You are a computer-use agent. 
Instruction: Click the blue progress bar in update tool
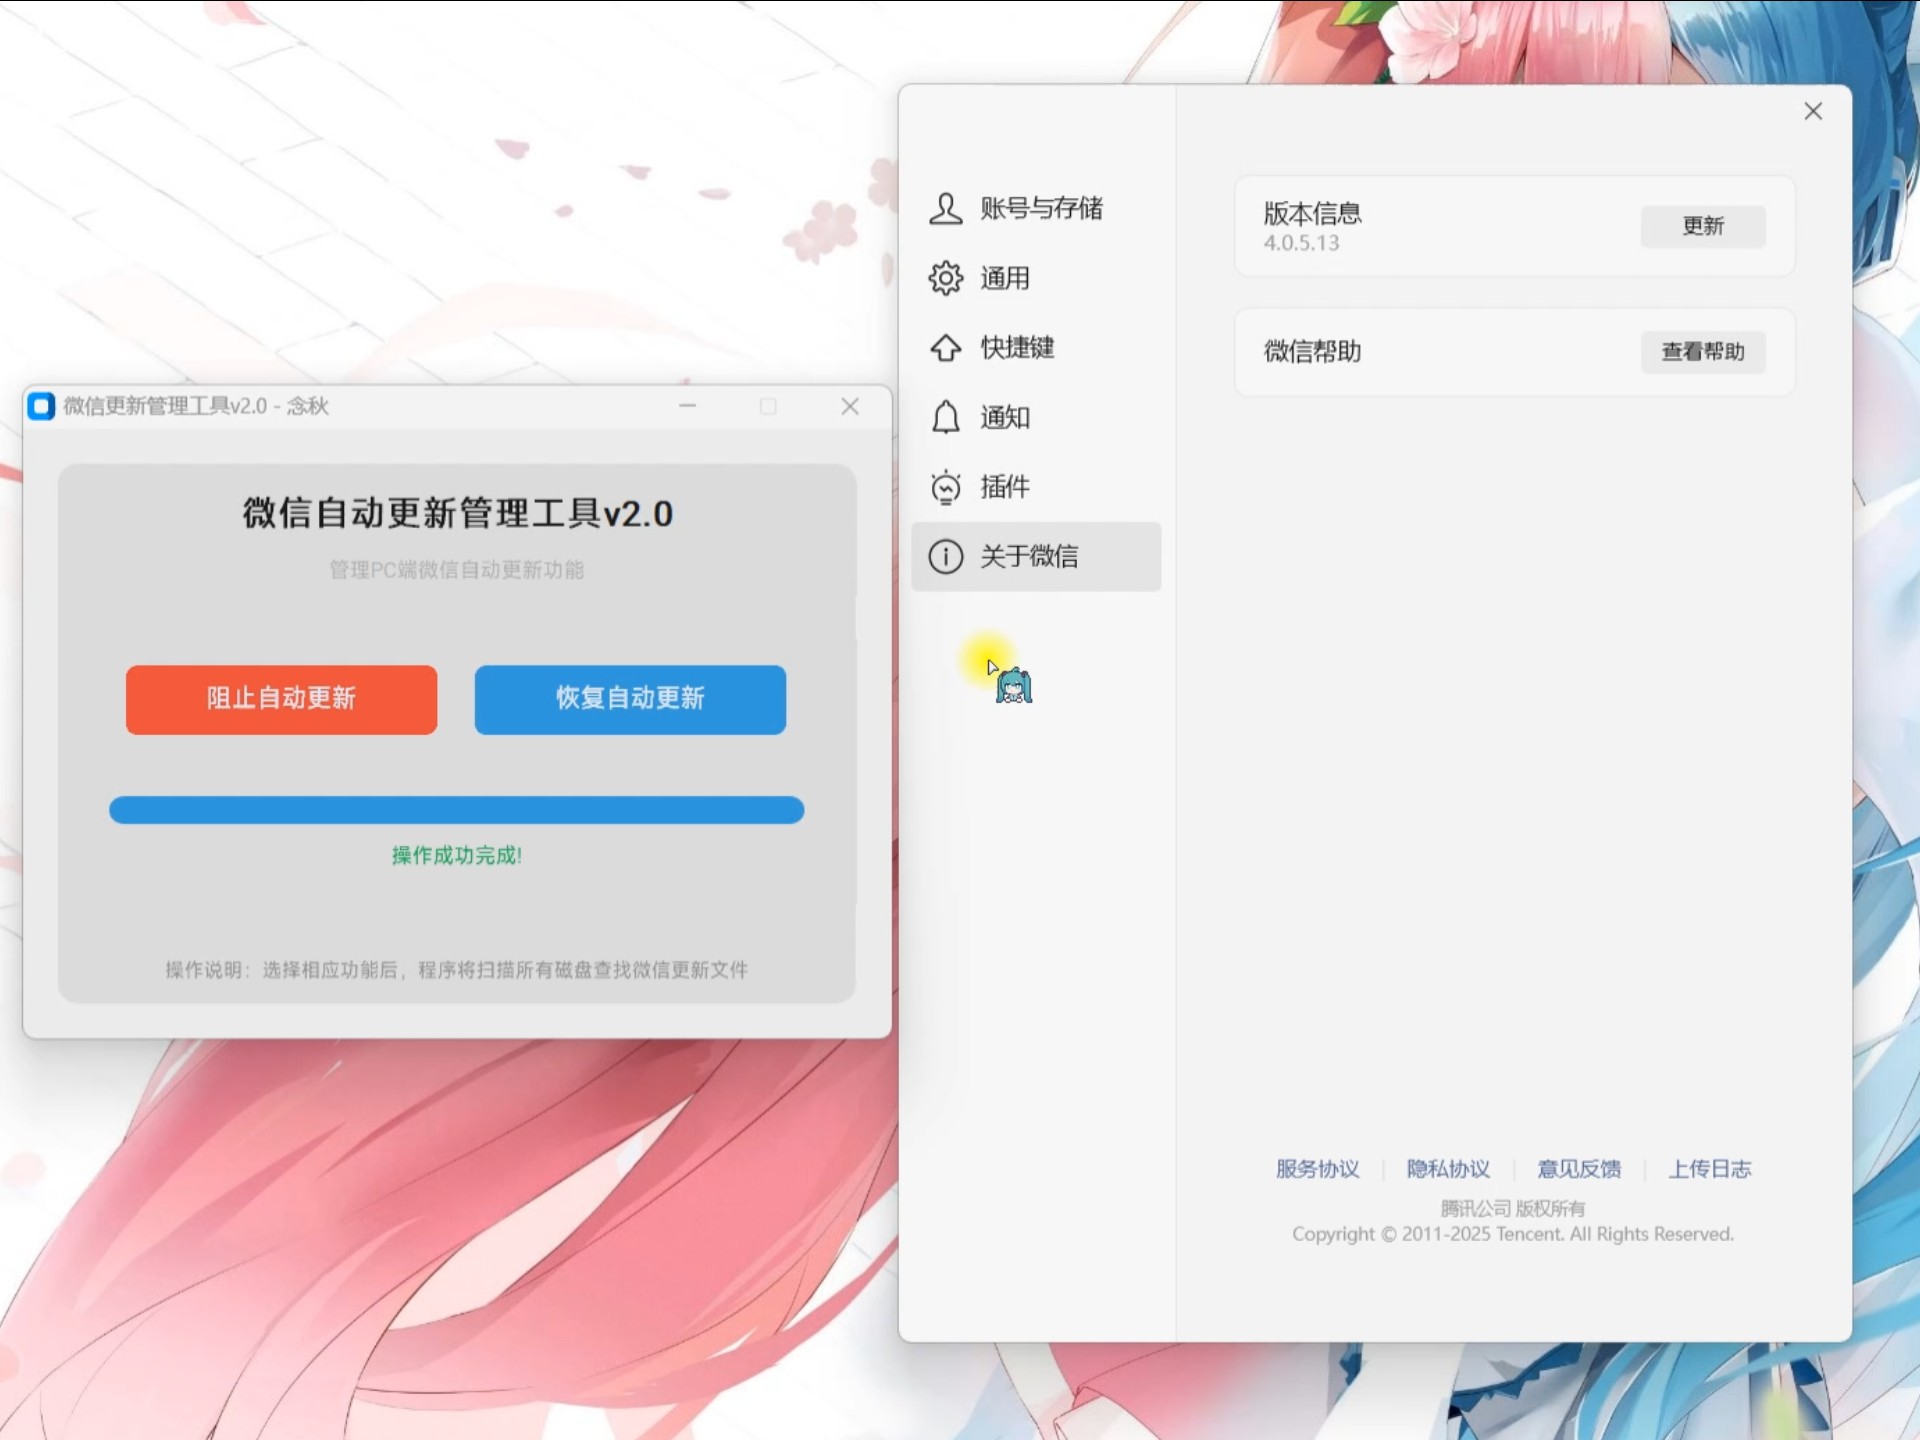coord(456,810)
